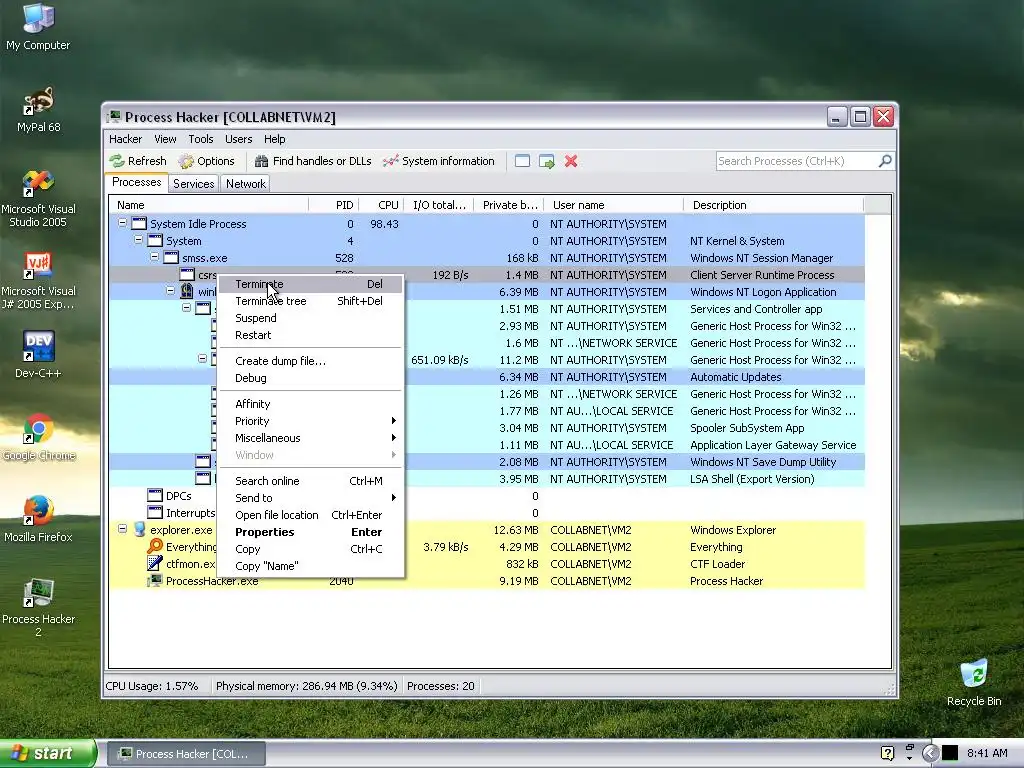Open the Miscellaneous submenu
Image resolution: width=1024 pixels, height=768 pixels.
(311, 438)
